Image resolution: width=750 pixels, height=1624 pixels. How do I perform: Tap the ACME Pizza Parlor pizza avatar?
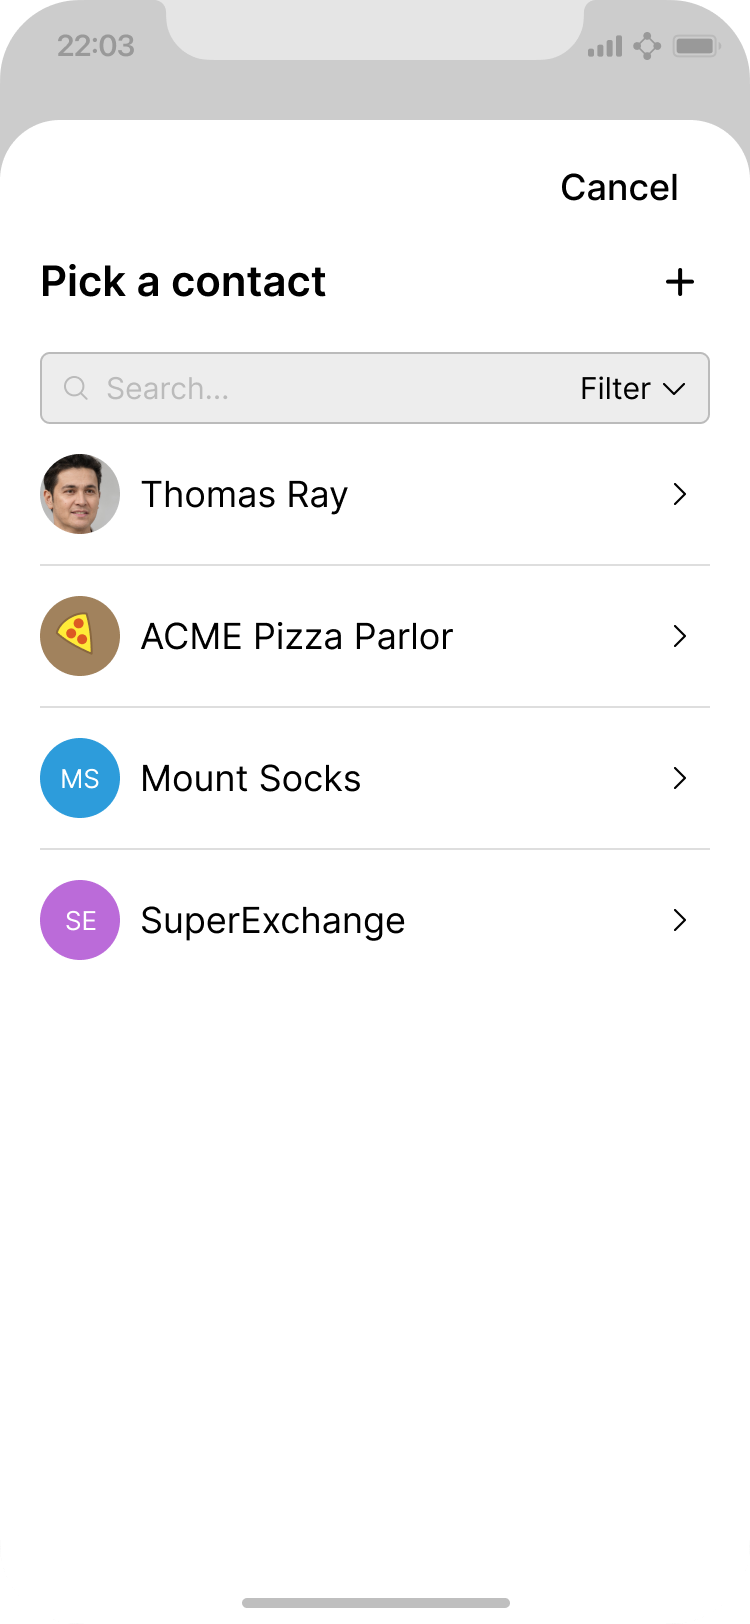[x=80, y=636]
